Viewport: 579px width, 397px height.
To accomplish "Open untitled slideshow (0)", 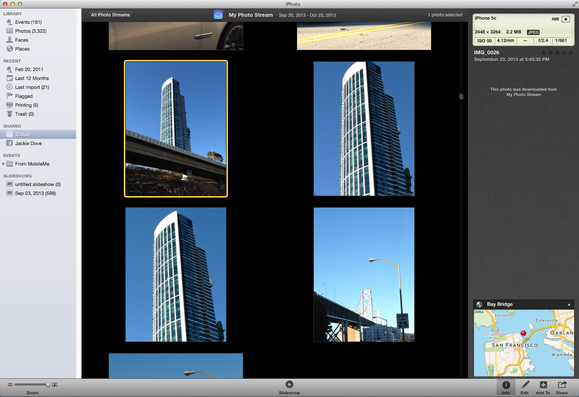I will click(38, 184).
